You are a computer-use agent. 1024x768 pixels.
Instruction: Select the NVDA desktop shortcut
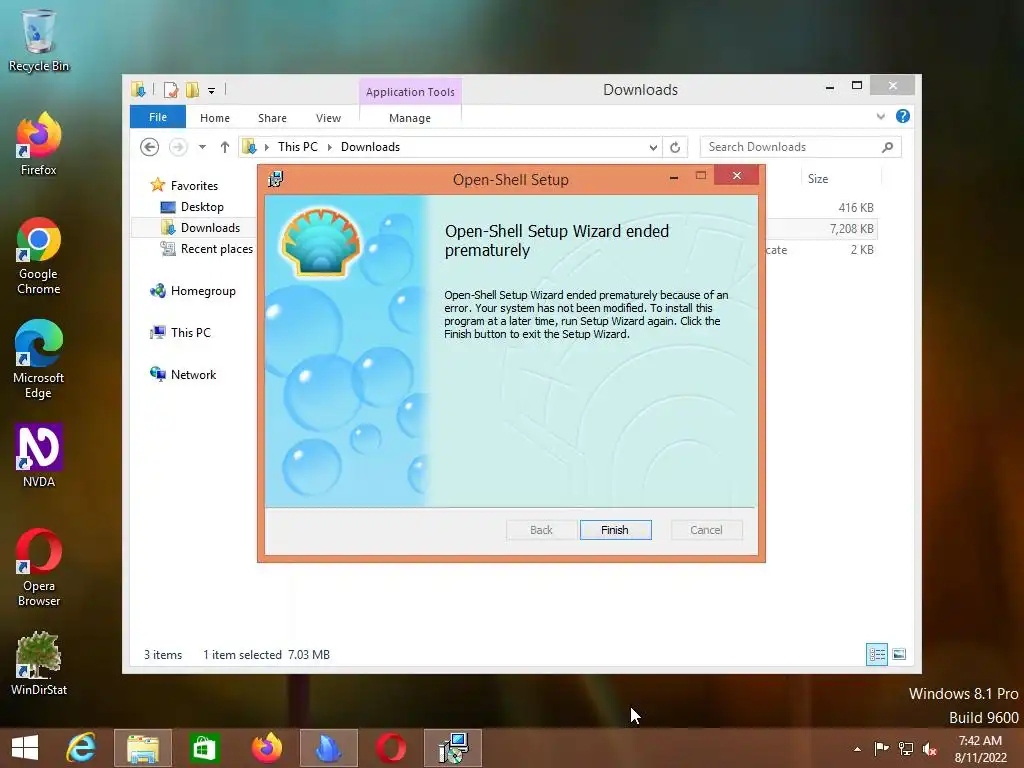pyautogui.click(x=39, y=456)
